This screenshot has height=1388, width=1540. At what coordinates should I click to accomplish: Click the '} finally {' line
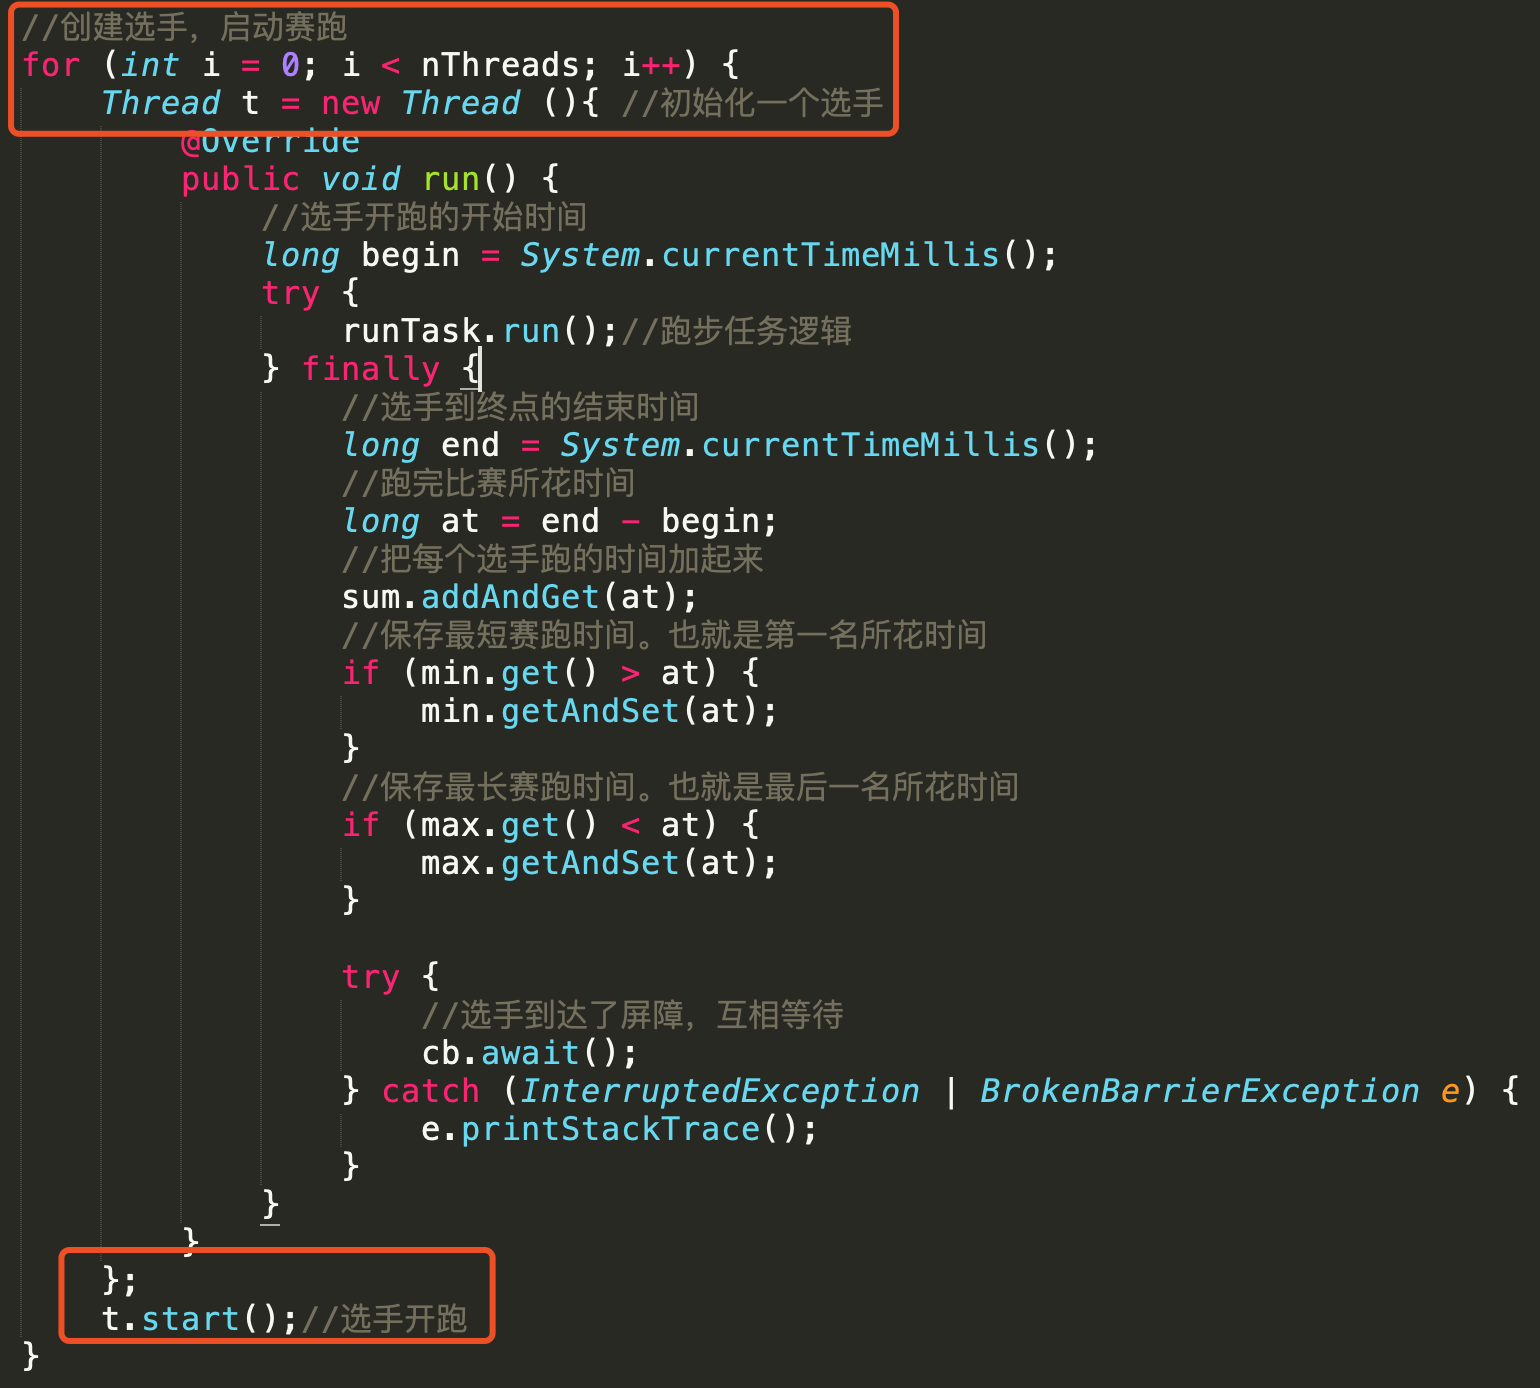pos(371,369)
